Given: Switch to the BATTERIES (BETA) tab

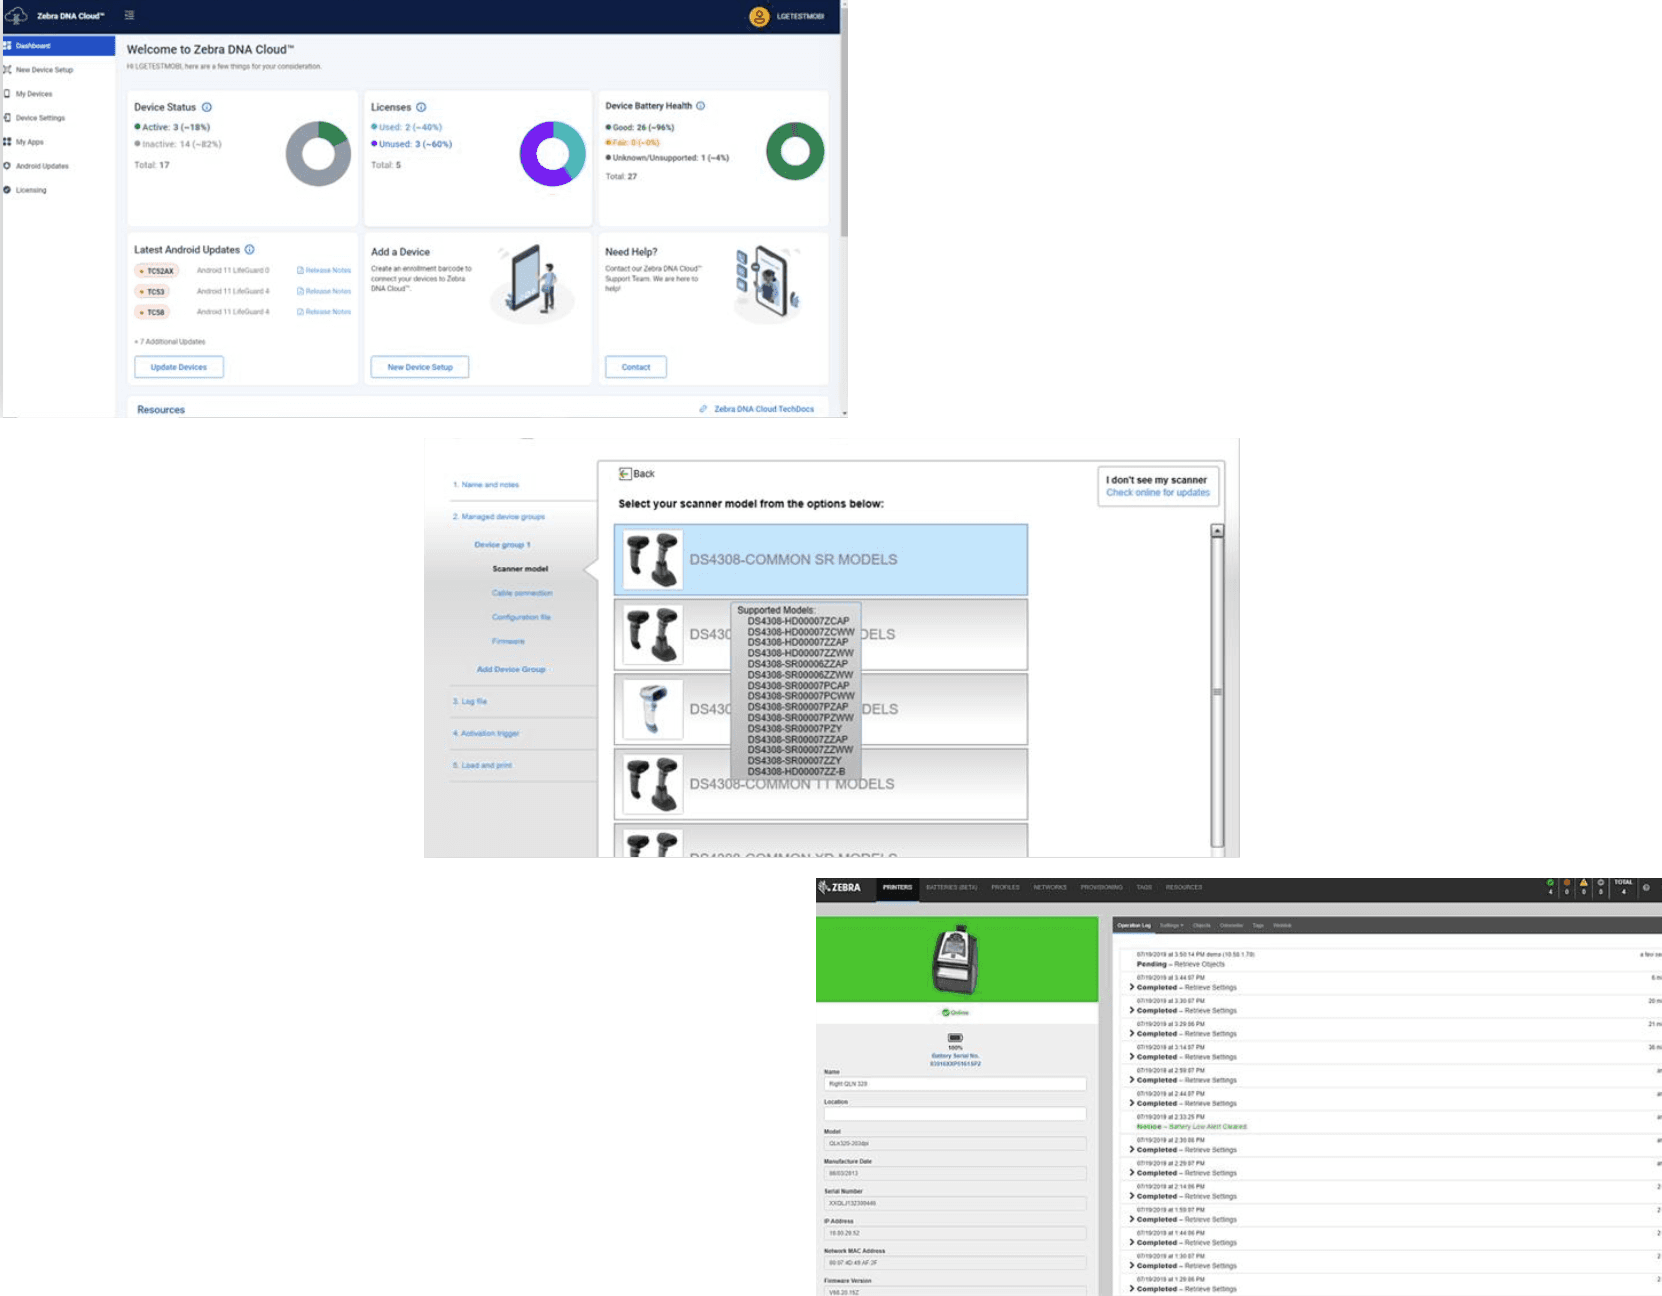Looking at the screenshot, I should point(952,888).
